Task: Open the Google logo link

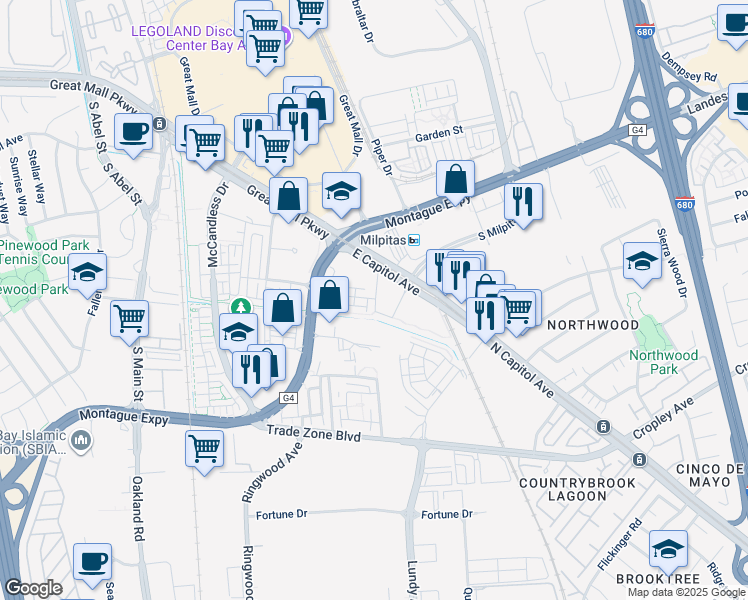Action: click(x=34, y=588)
